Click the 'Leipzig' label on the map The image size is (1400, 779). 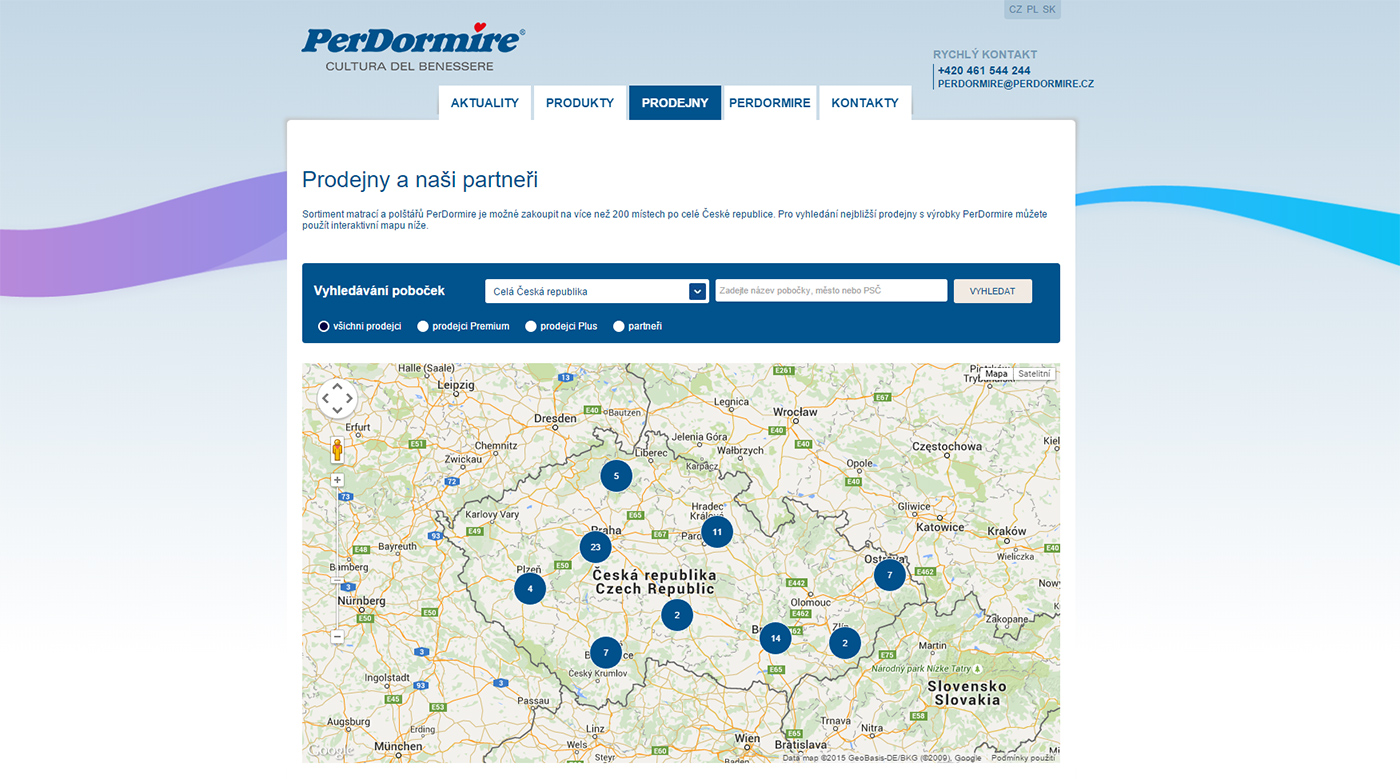(455, 385)
